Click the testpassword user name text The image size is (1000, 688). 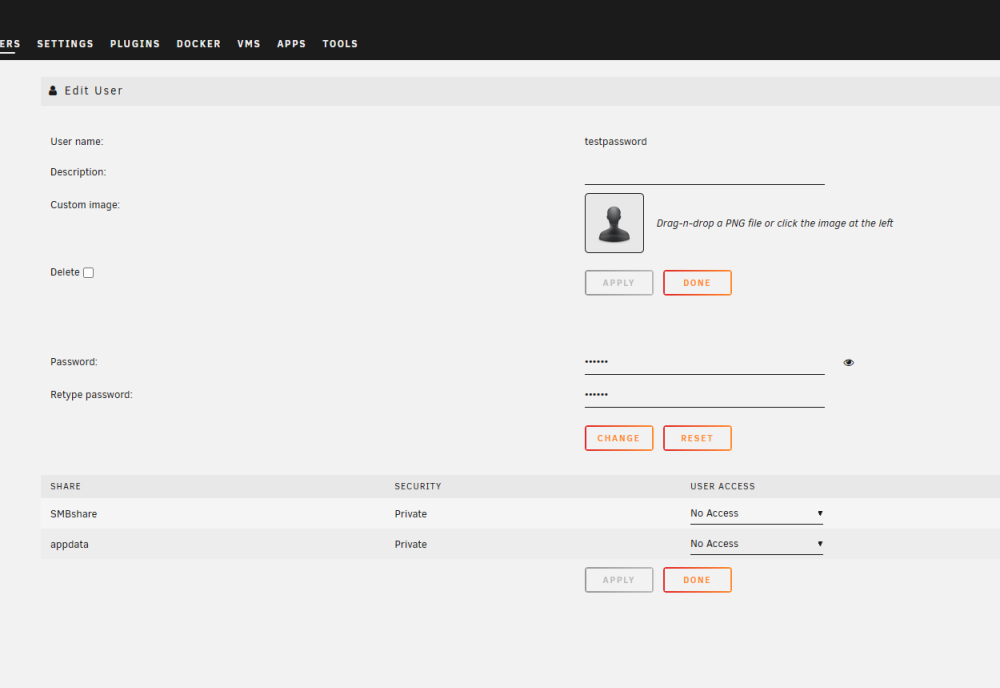coord(615,142)
